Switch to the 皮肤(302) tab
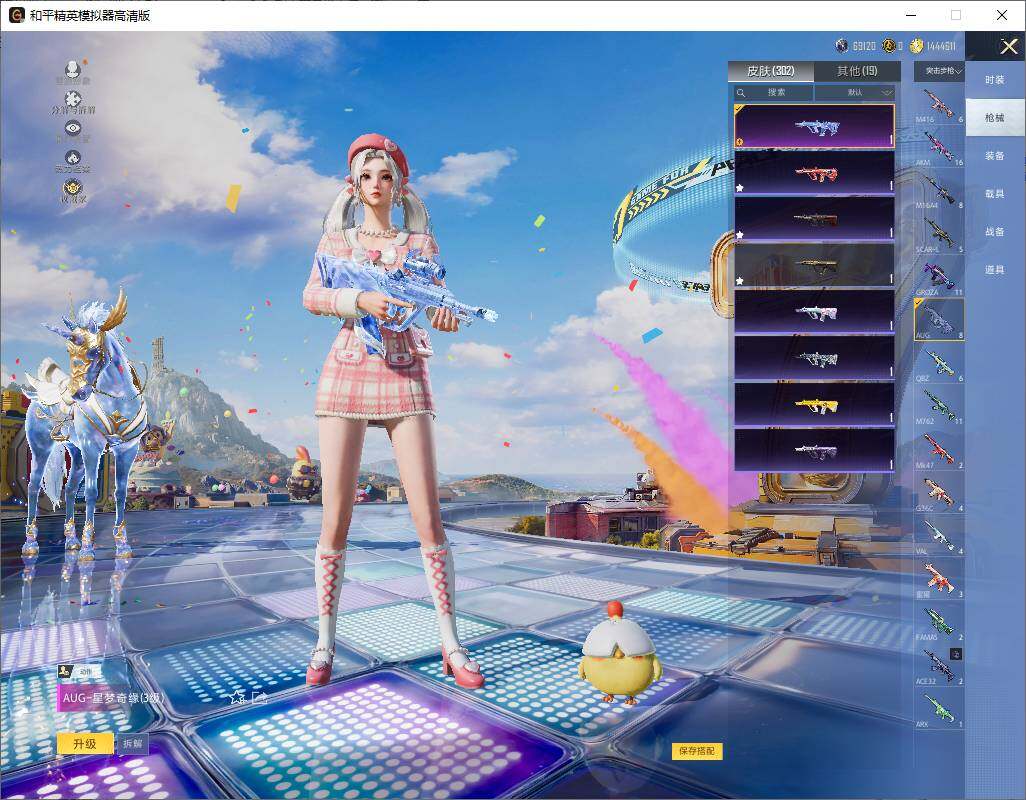The width and height of the screenshot is (1026, 800). click(x=771, y=71)
